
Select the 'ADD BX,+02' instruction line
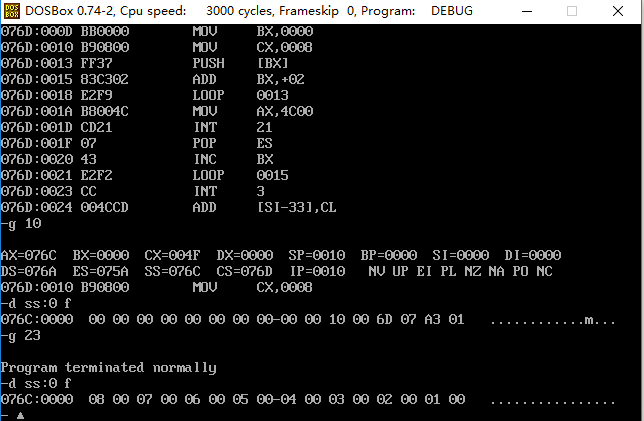point(153,79)
